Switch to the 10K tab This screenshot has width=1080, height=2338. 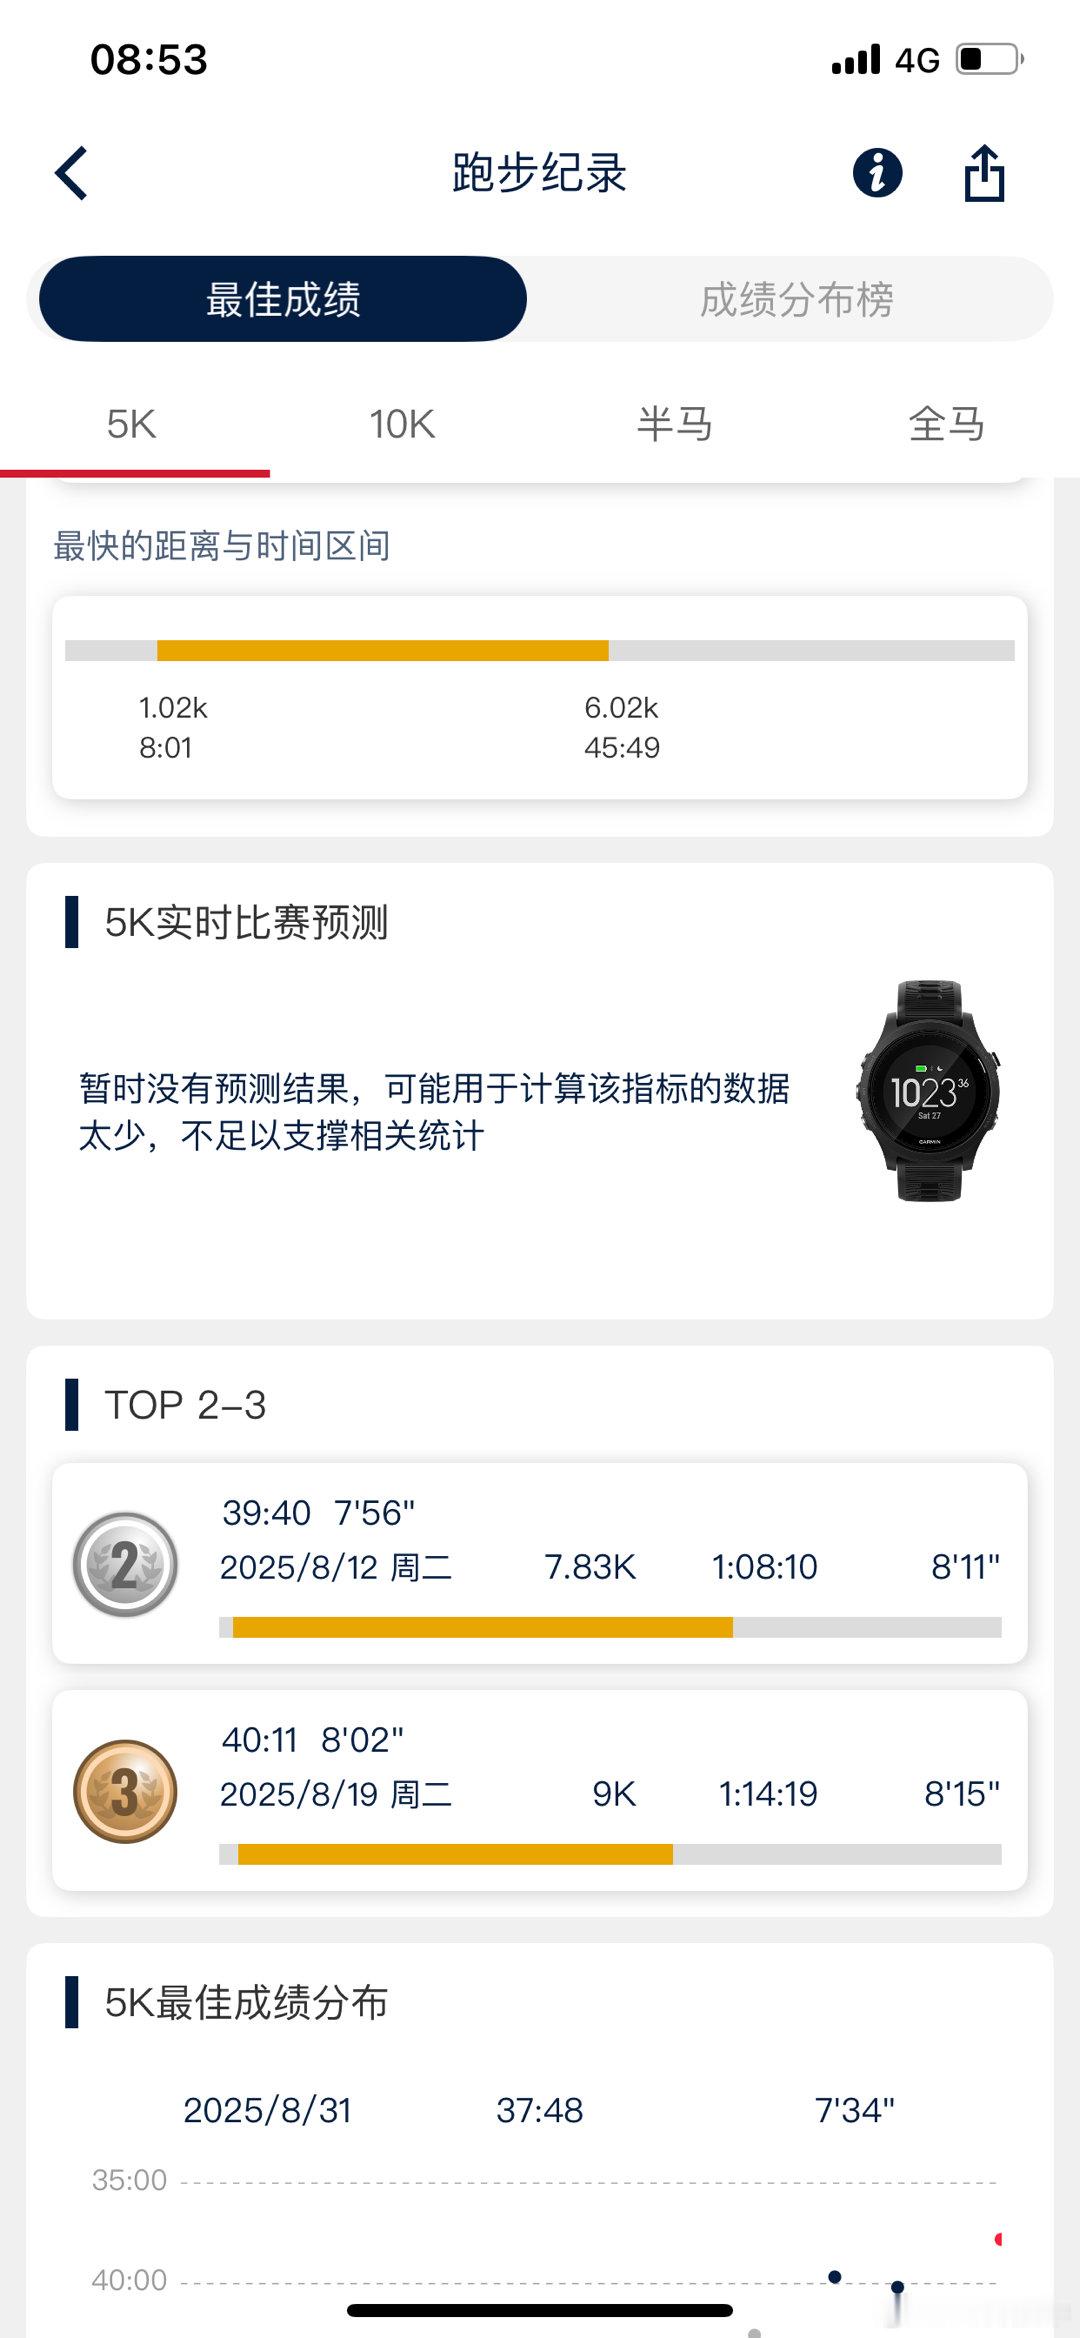402,425
